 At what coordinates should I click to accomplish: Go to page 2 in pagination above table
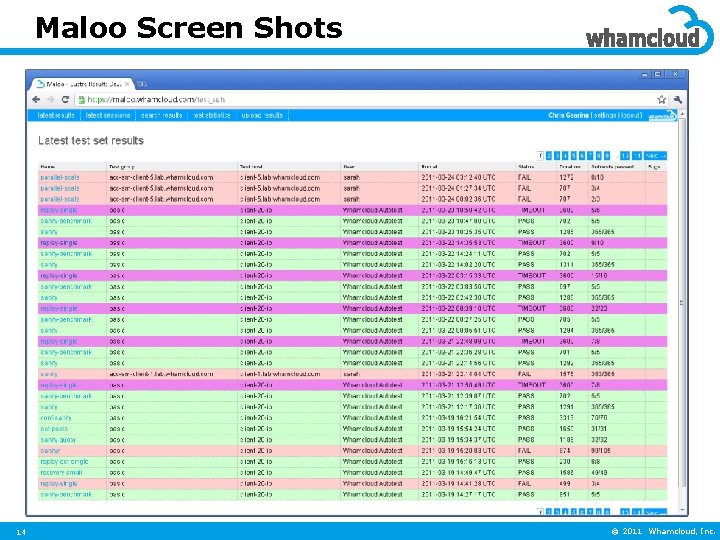[x=549, y=156]
